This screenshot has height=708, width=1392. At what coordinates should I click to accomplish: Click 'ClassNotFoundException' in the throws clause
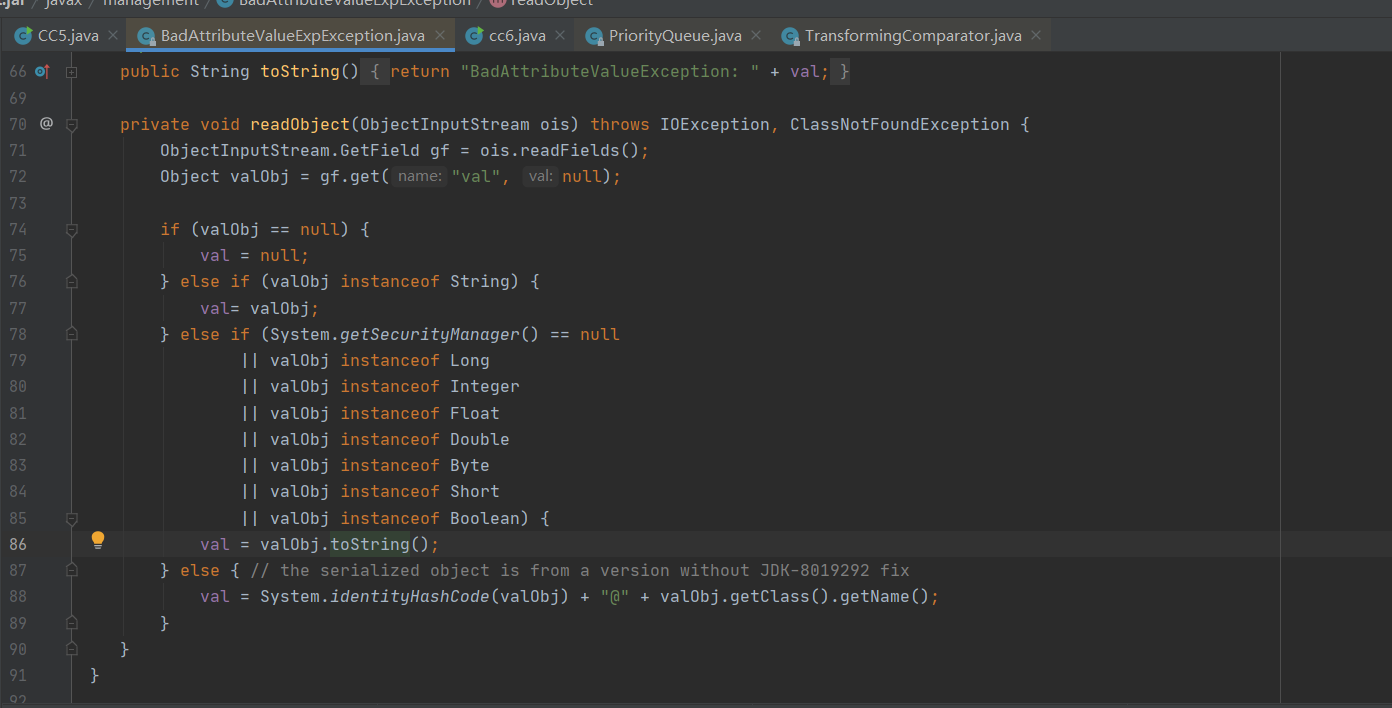pos(900,124)
